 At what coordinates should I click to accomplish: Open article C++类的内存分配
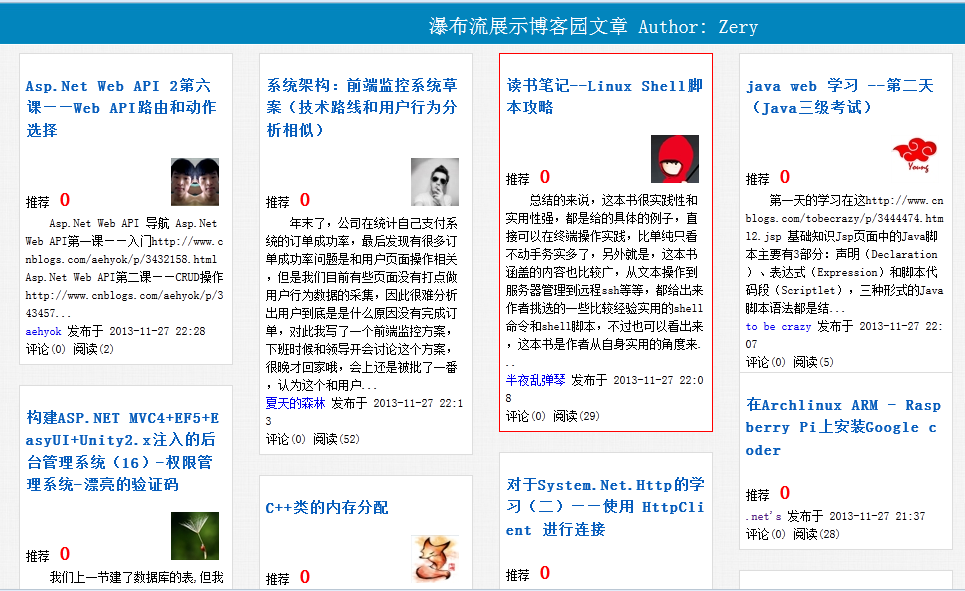[x=327, y=508]
